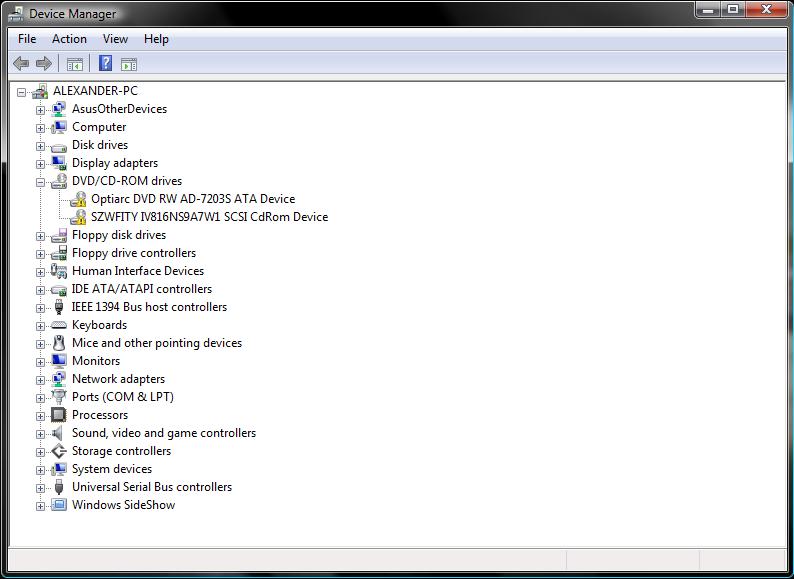The width and height of the screenshot is (794, 579).
Task: Minimize the Device Manager window
Action: pos(708,10)
